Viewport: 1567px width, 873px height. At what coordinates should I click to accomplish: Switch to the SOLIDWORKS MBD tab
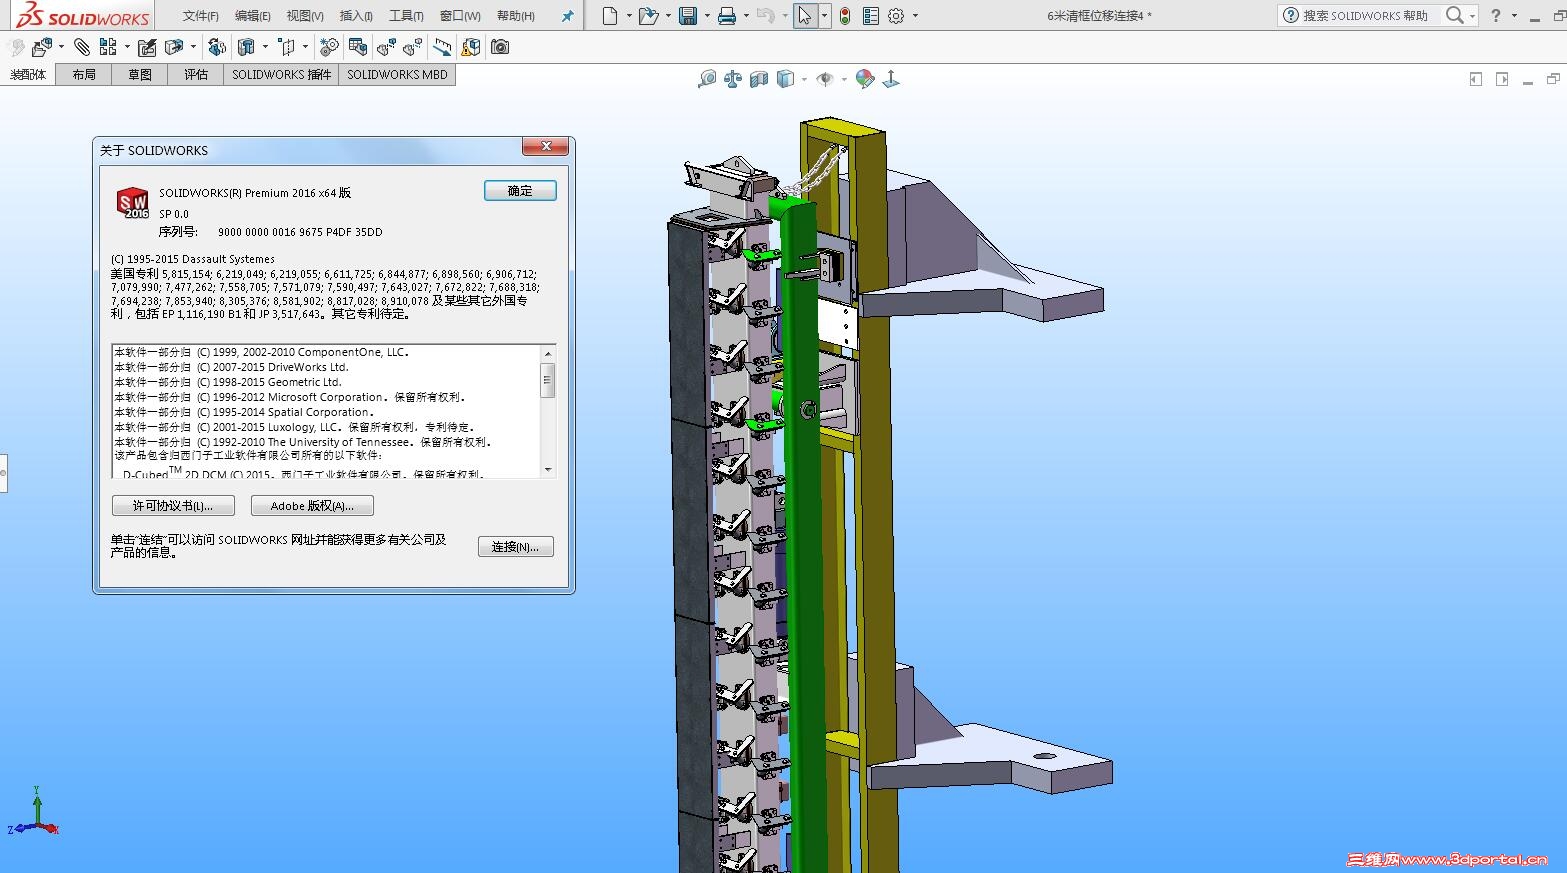coord(398,75)
